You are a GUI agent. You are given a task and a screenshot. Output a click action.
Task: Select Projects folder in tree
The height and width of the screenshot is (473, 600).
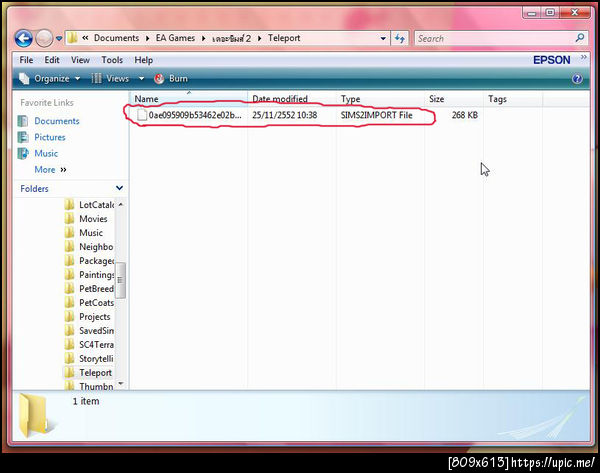(x=95, y=317)
